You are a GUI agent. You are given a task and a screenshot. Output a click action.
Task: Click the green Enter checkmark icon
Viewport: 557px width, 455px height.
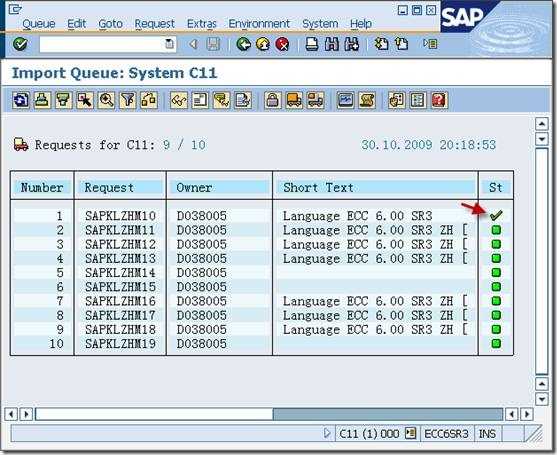20,44
